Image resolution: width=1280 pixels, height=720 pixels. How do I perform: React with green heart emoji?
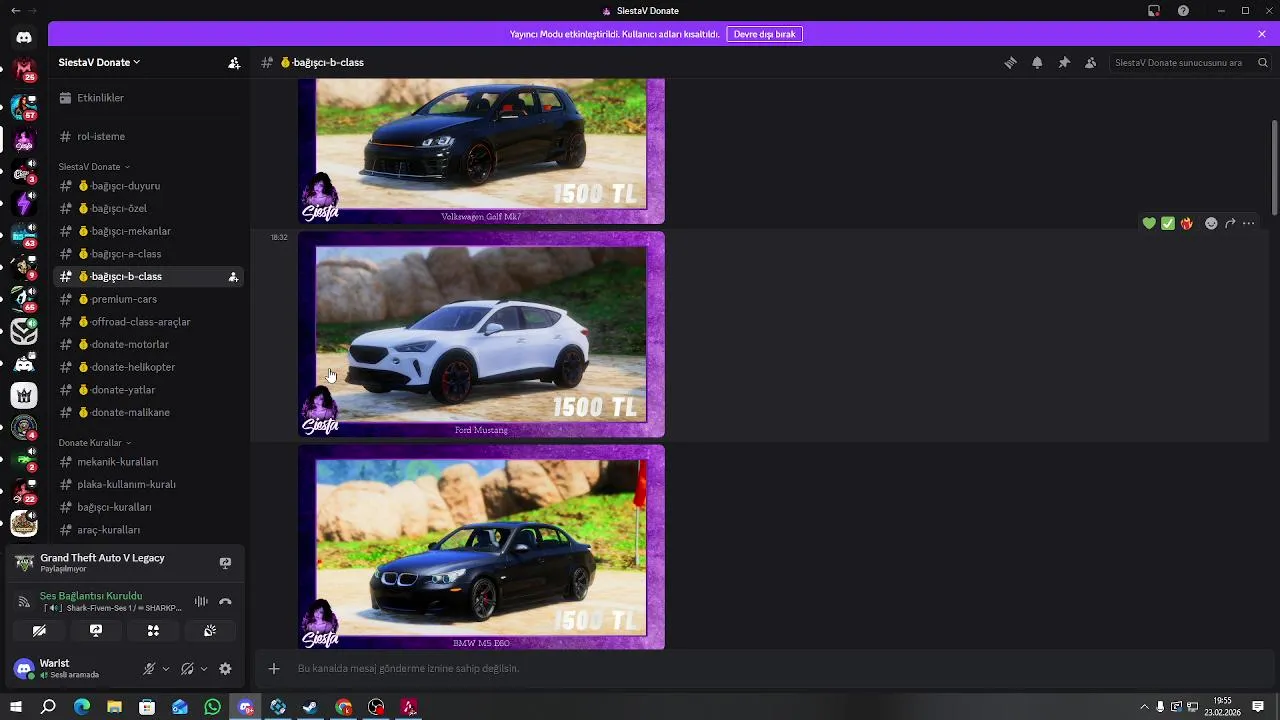click(x=1149, y=223)
